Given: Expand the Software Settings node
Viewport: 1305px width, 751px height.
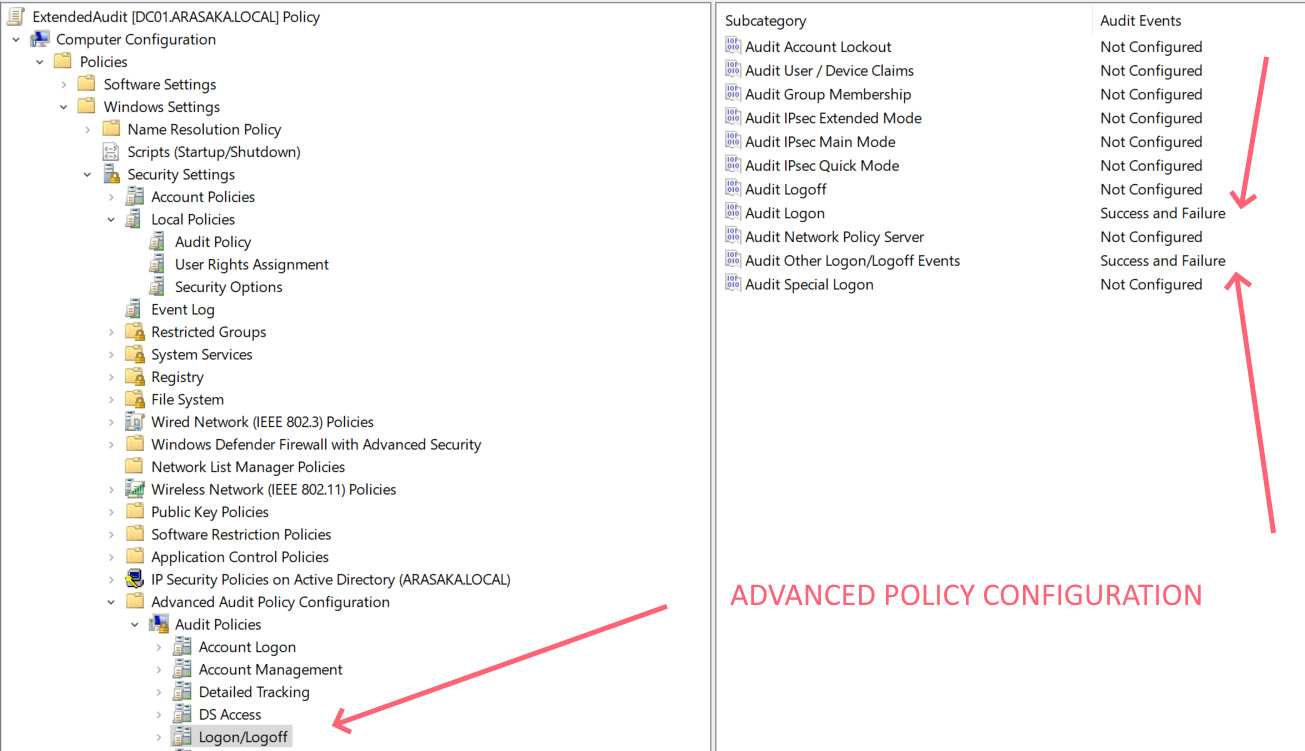Looking at the screenshot, I should [x=64, y=85].
